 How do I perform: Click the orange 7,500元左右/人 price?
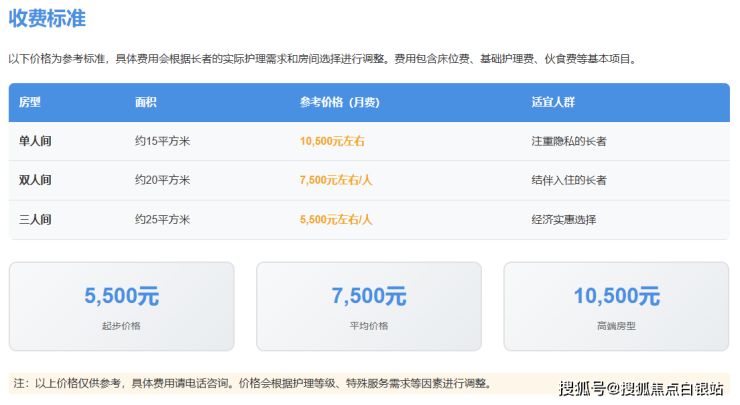point(335,180)
